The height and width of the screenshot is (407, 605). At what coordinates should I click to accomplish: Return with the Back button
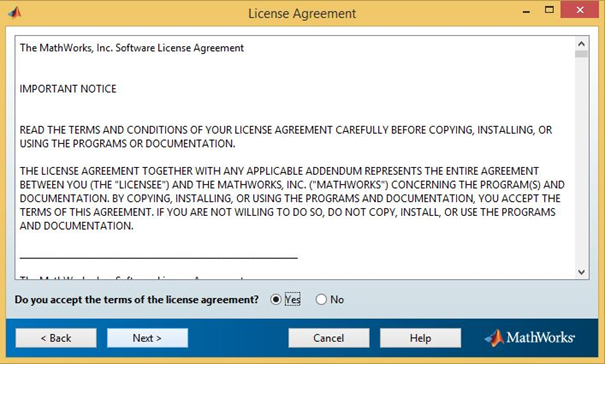point(56,338)
